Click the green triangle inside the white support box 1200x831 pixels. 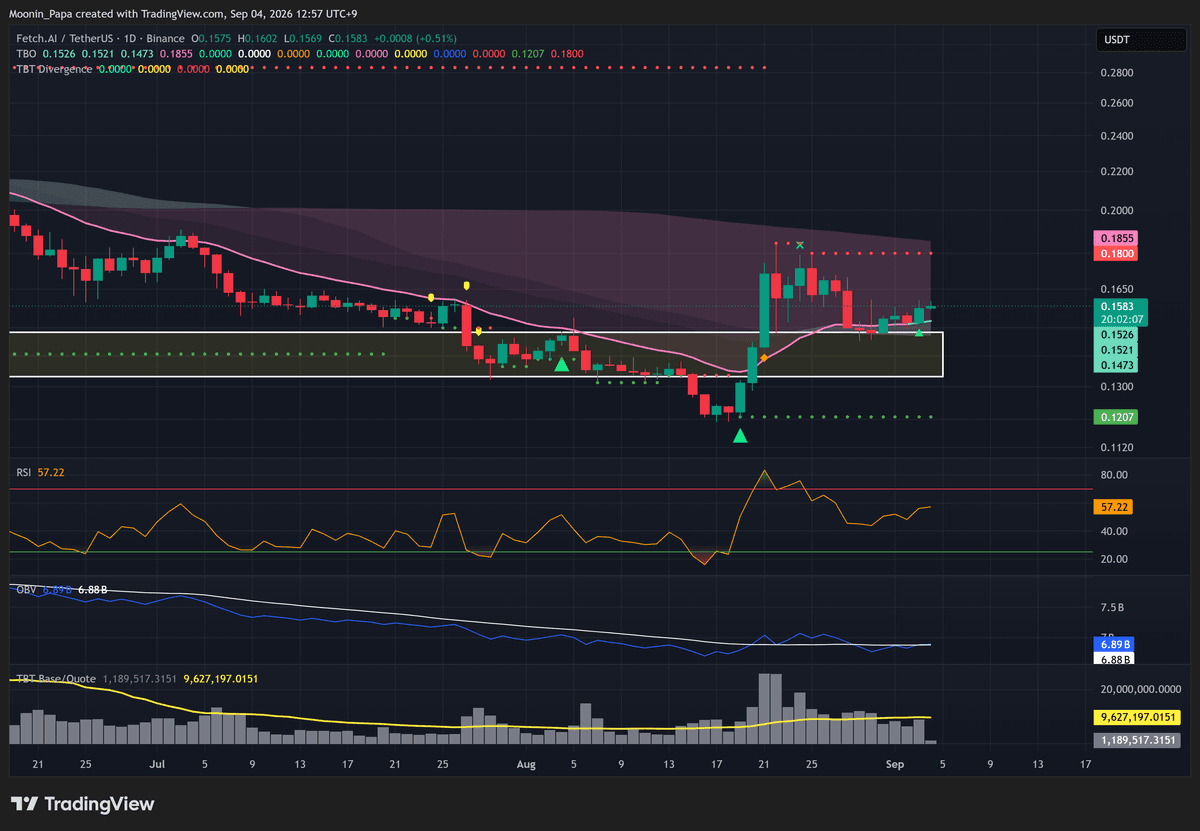(x=562, y=365)
